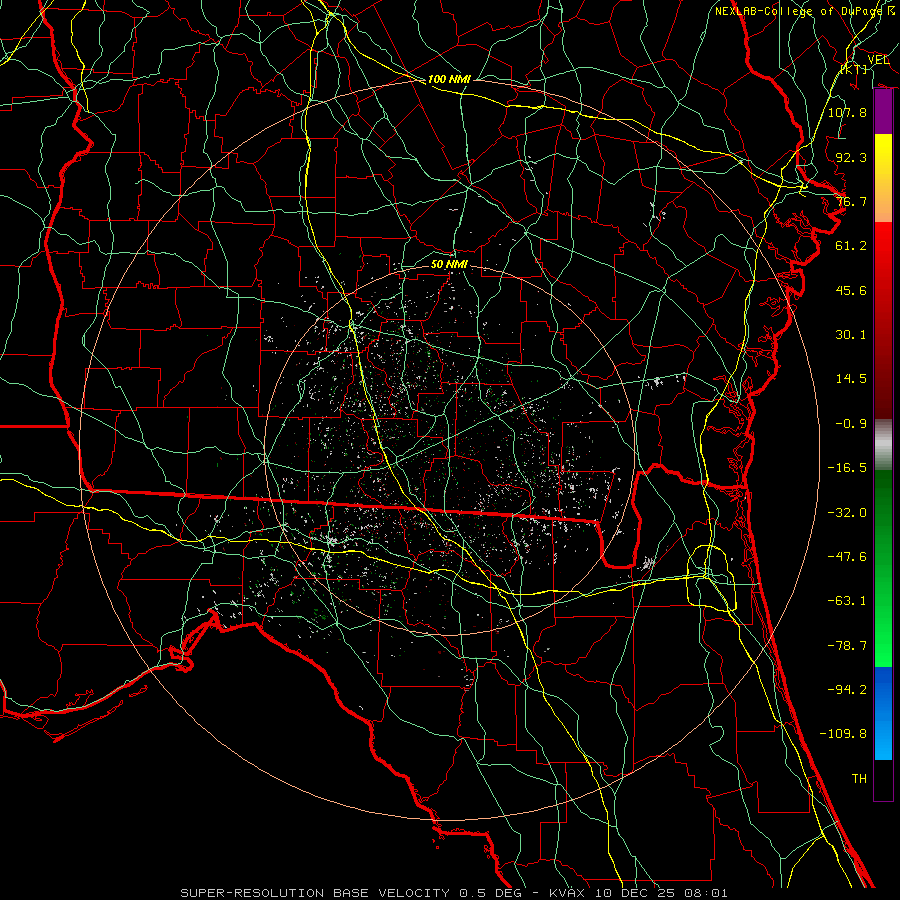The width and height of the screenshot is (900, 900).
Task: Click the -32.0 velocity legend value
Action: (x=847, y=513)
